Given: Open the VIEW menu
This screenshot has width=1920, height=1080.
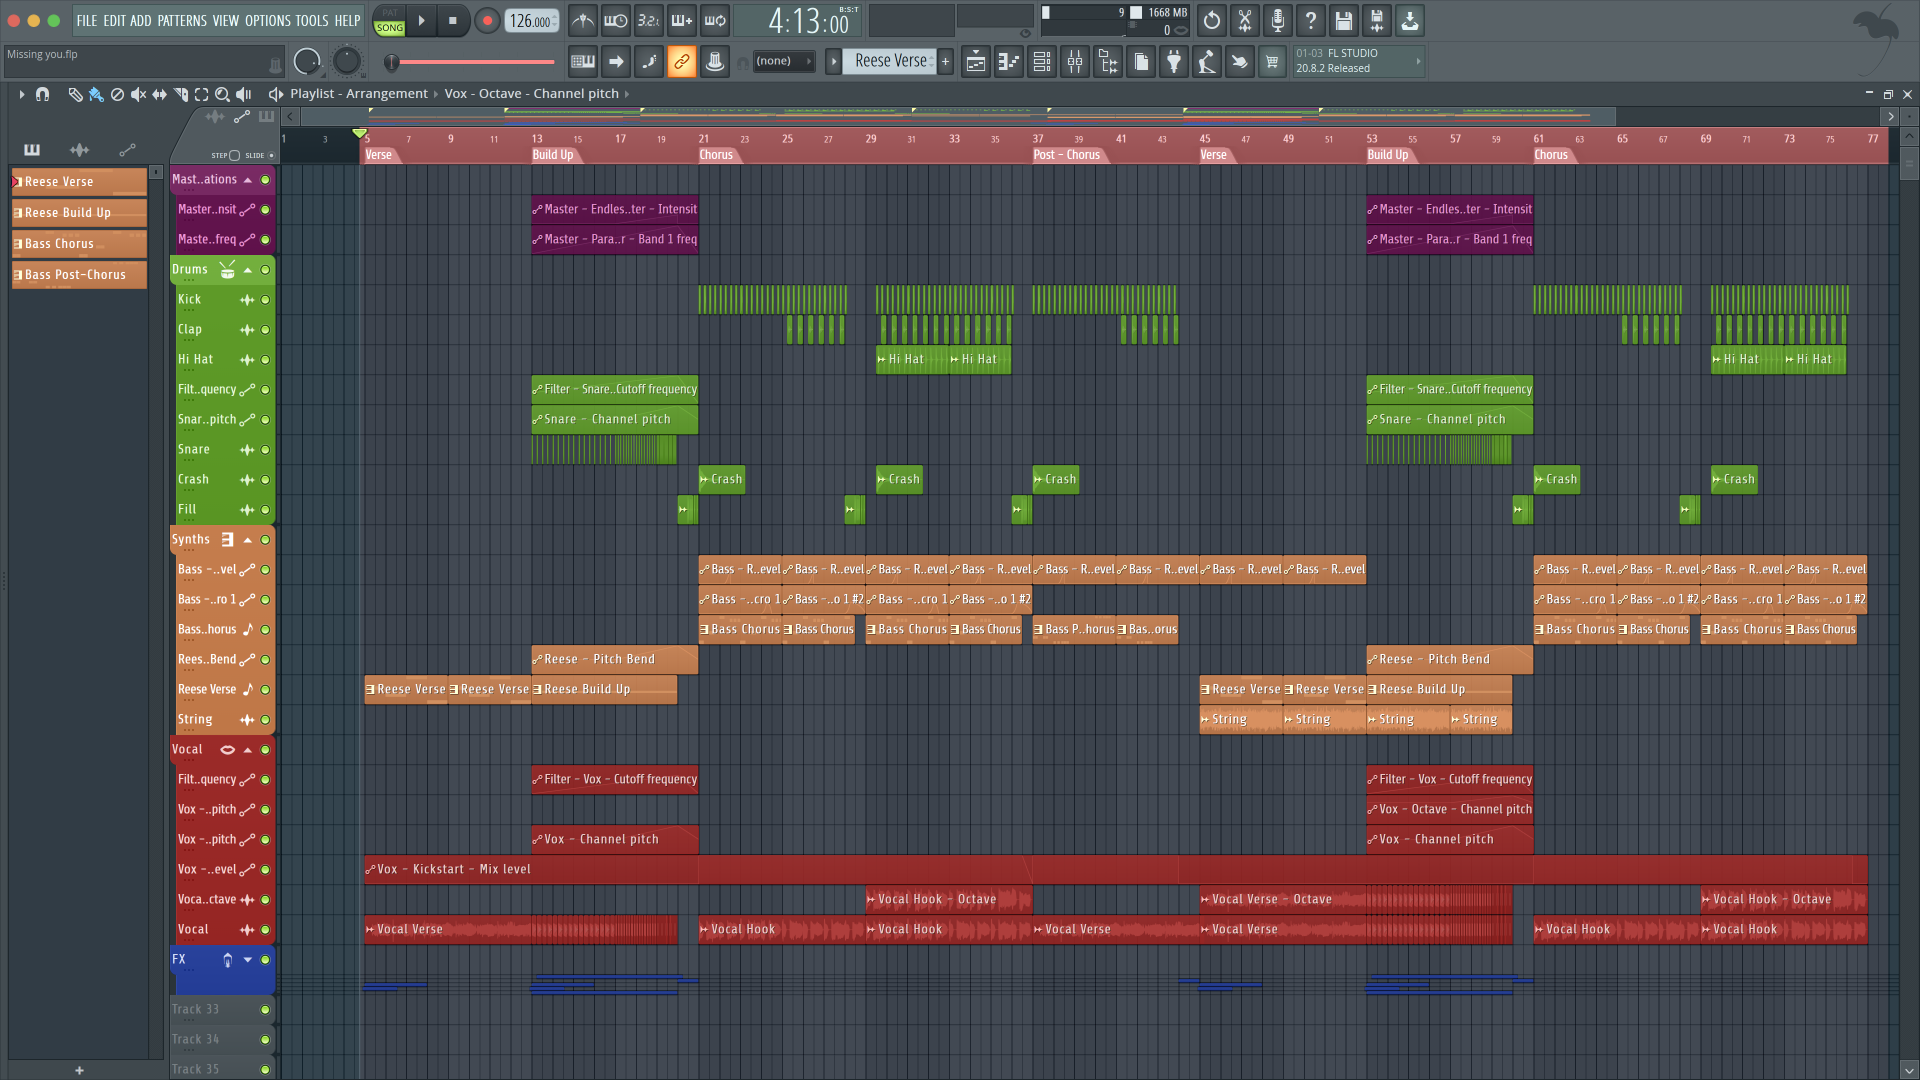Looking at the screenshot, I should click(x=226, y=20).
